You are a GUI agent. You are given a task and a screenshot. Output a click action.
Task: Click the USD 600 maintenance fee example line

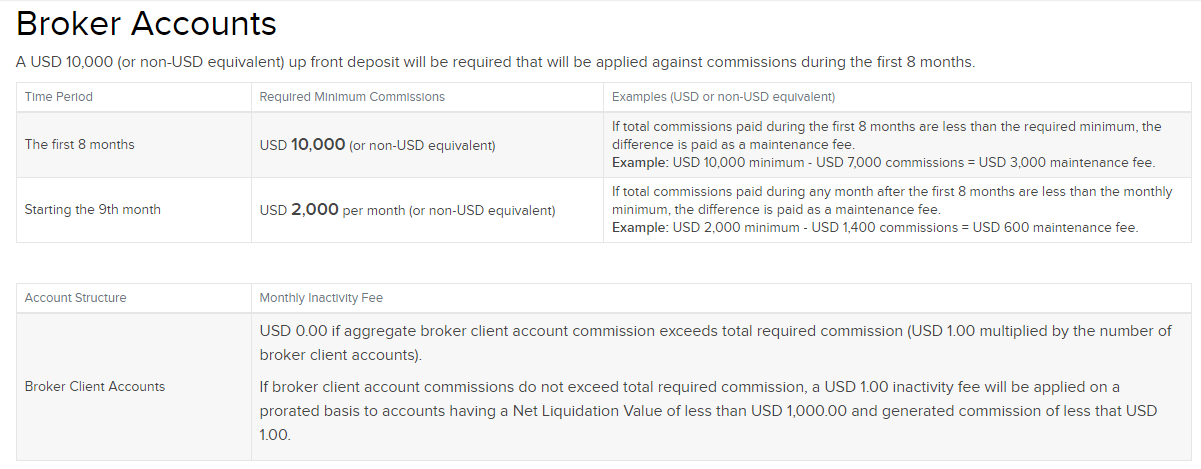point(875,227)
